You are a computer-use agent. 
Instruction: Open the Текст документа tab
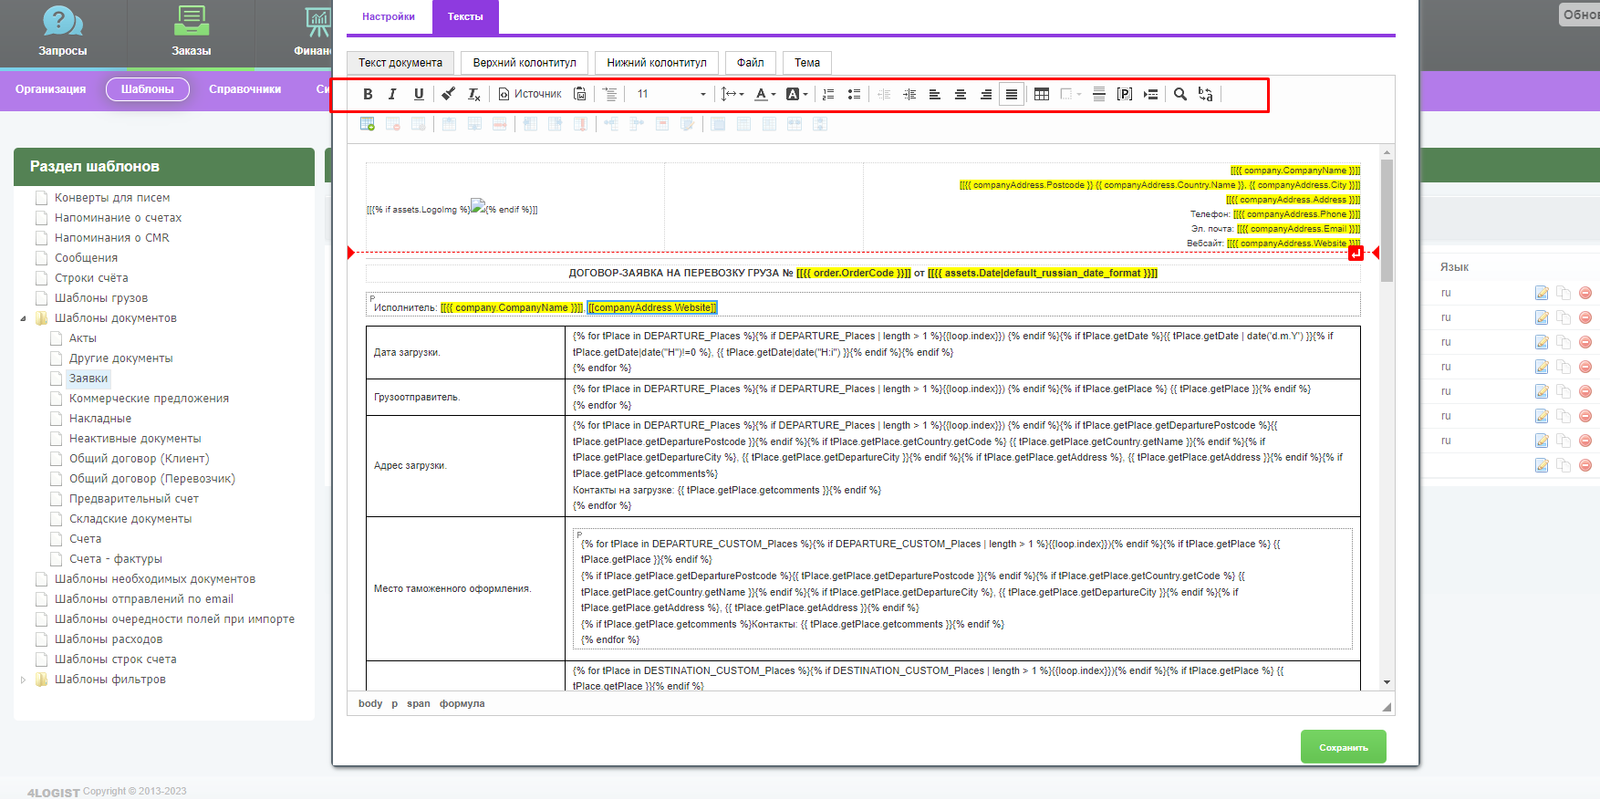pos(400,63)
